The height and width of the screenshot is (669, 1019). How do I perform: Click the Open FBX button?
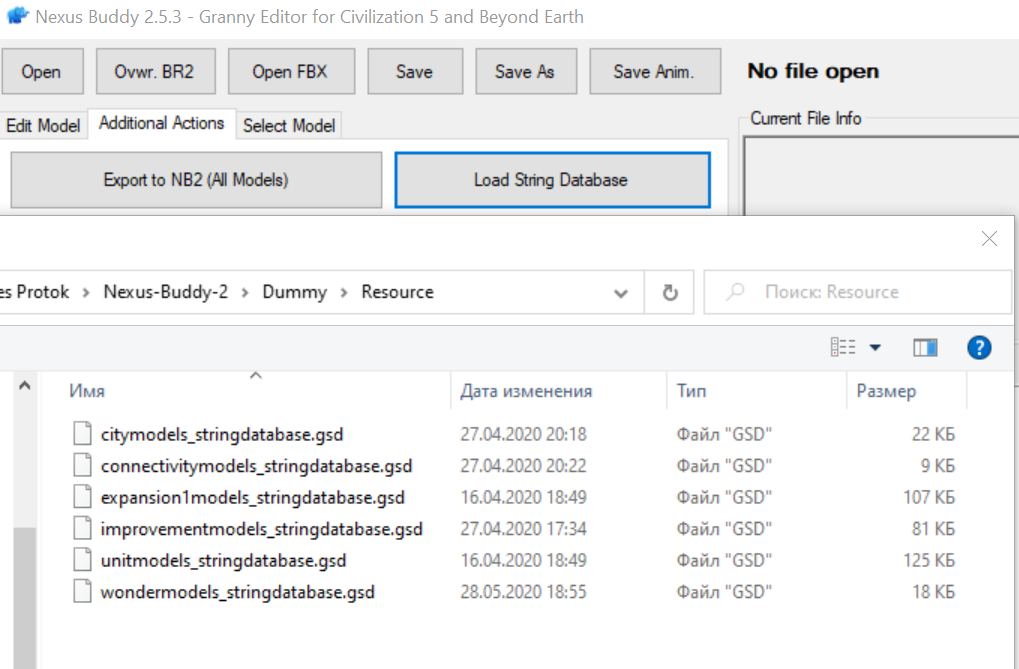[x=291, y=72]
